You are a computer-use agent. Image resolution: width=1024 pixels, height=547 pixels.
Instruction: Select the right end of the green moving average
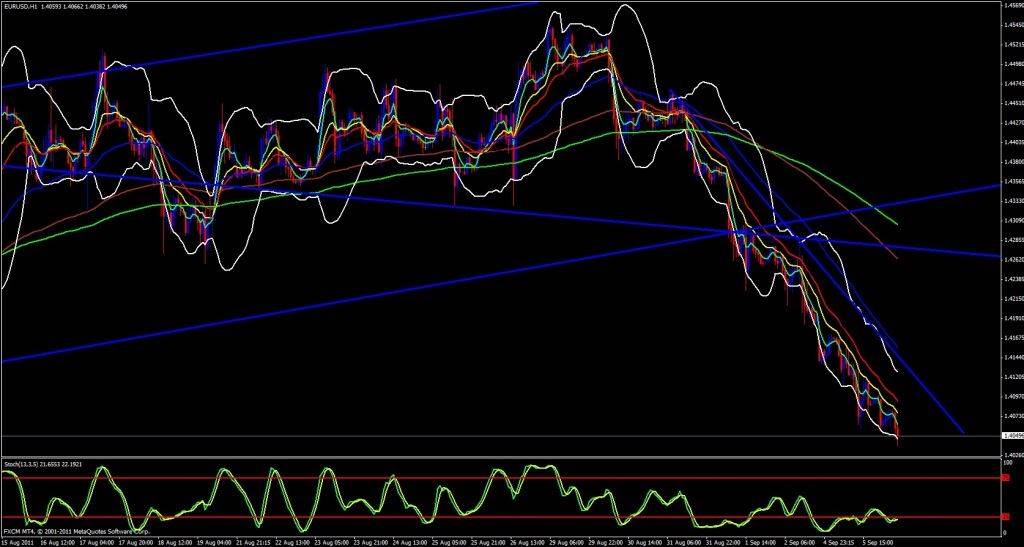(896, 223)
